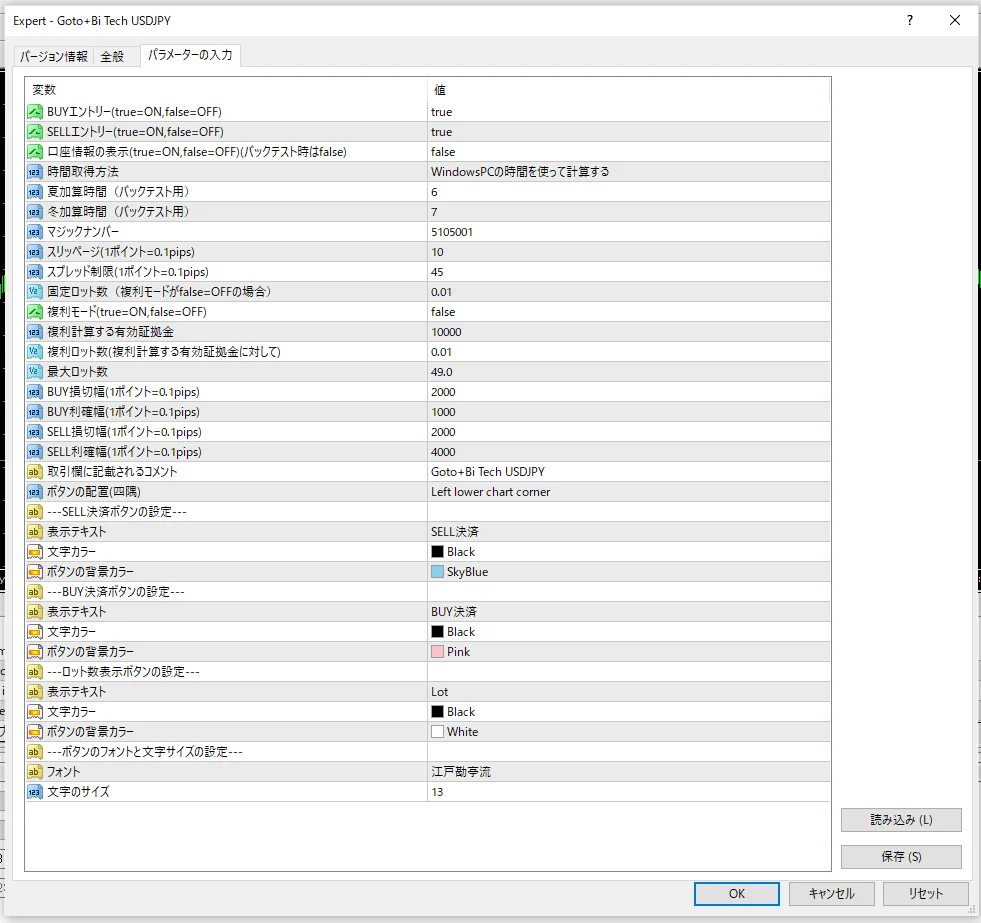Toggle 口座情報の表示 false value
The image size is (981, 923).
(443, 152)
